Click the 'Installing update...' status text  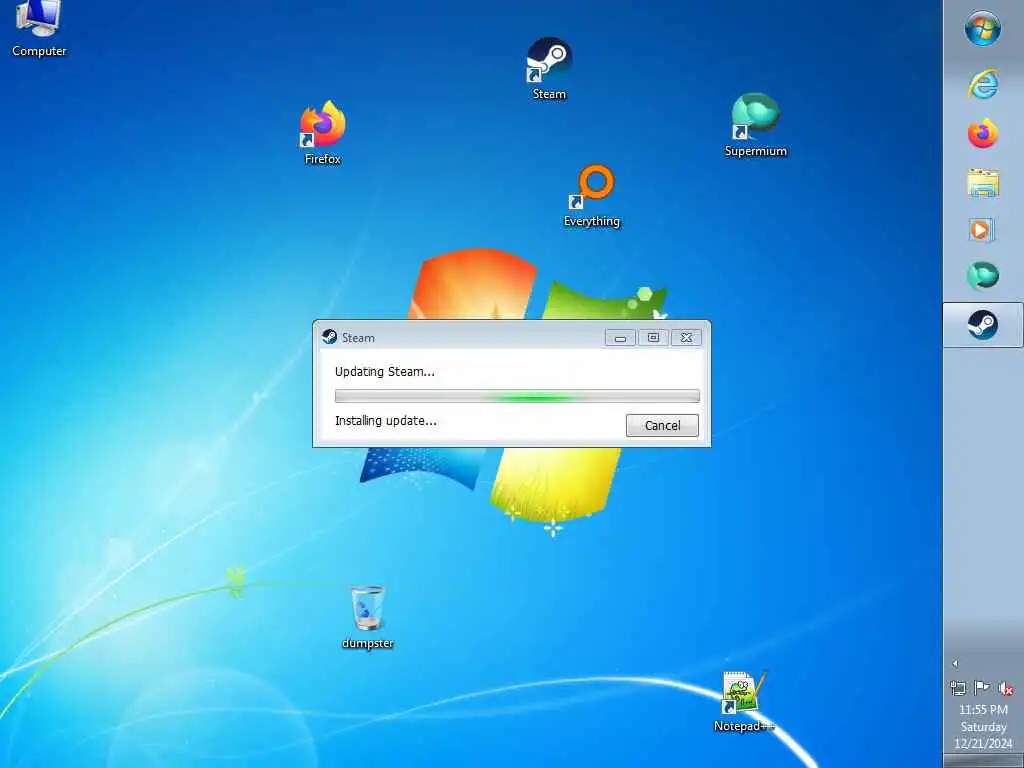(386, 421)
